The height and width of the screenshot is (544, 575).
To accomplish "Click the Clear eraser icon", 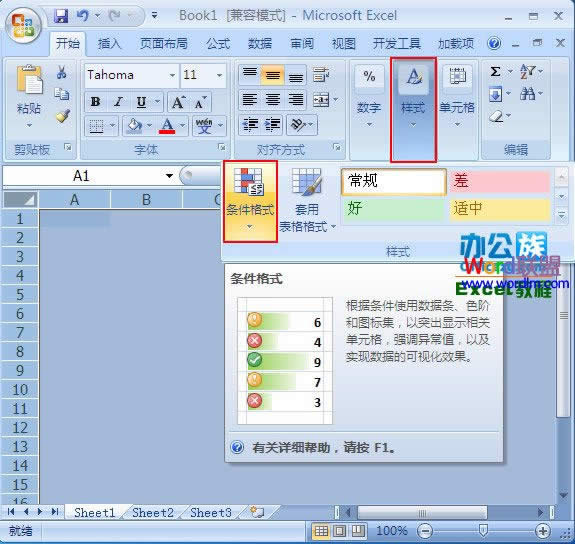I will point(495,117).
